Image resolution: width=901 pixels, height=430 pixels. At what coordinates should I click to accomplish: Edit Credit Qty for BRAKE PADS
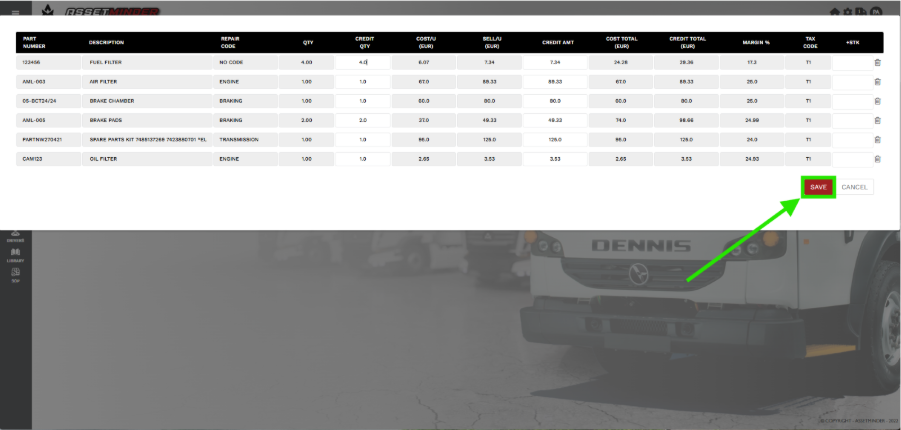pos(363,120)
